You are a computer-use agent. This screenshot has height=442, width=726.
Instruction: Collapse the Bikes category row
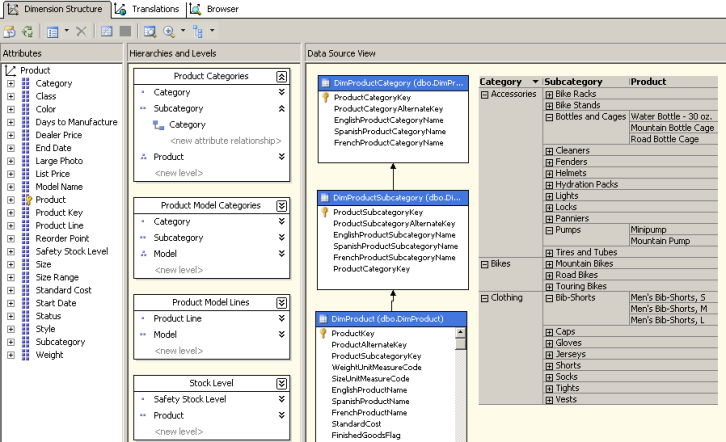[x=485, y=264]
